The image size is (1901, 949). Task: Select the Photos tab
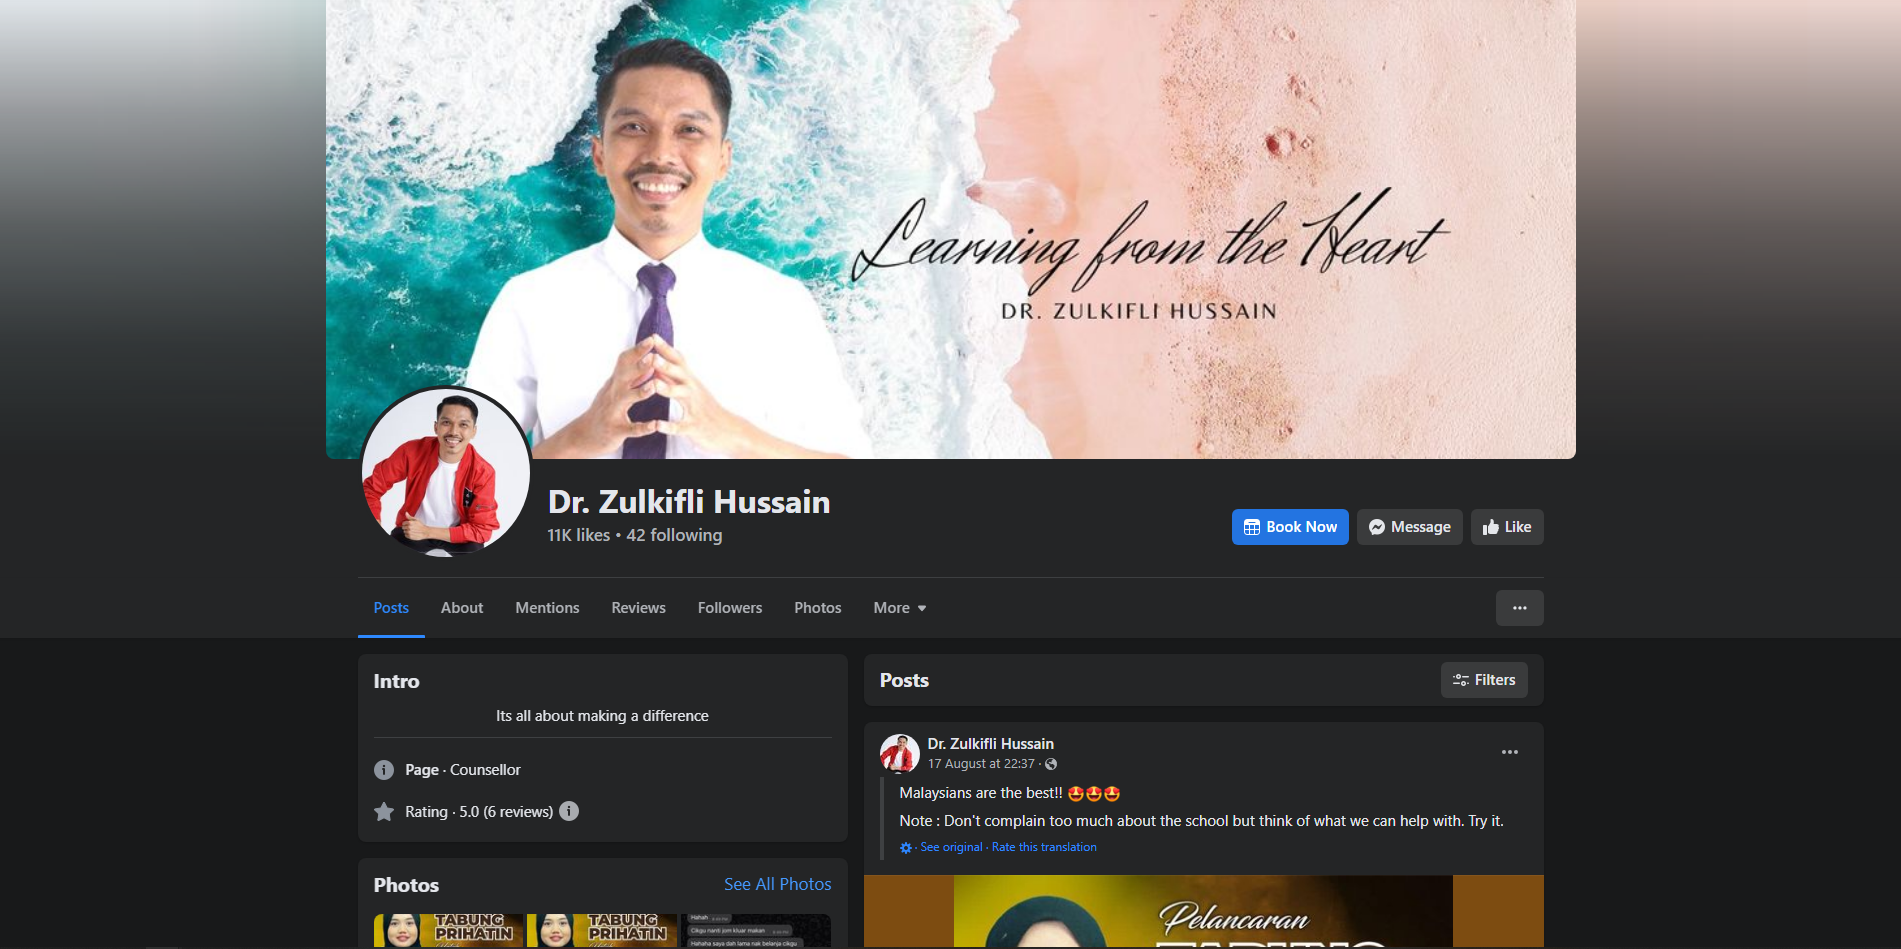point(817,608)
